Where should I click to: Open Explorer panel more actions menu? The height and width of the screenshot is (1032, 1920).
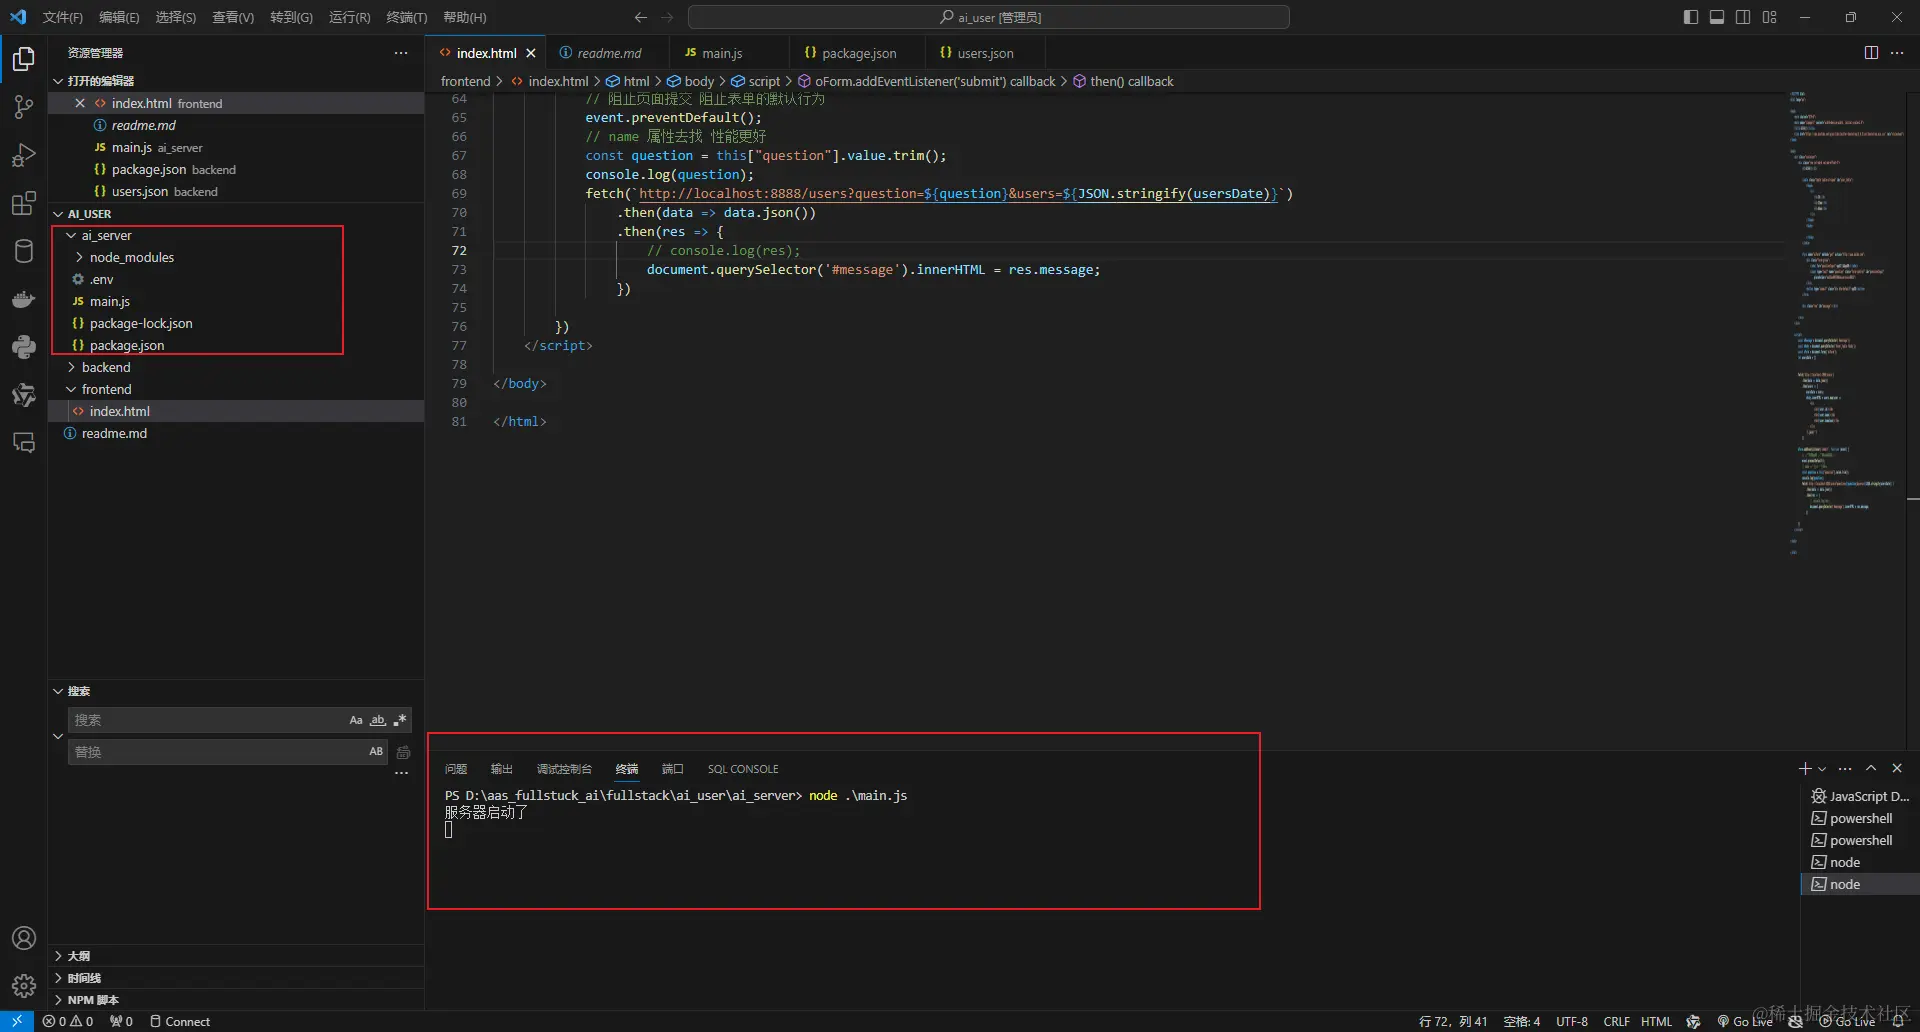coord(401,53)
